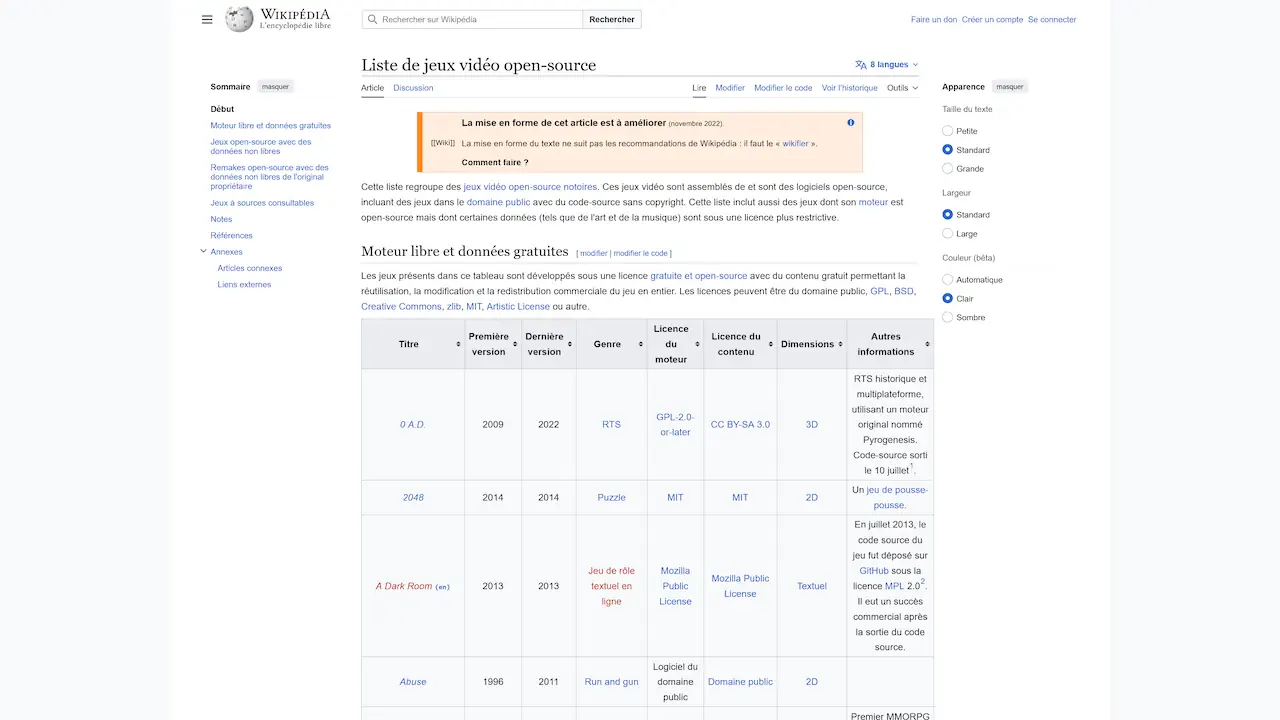Viewport: 1280px width, 720px height.
Task: Sort the table by Dimensions
Action: (839, 344)
